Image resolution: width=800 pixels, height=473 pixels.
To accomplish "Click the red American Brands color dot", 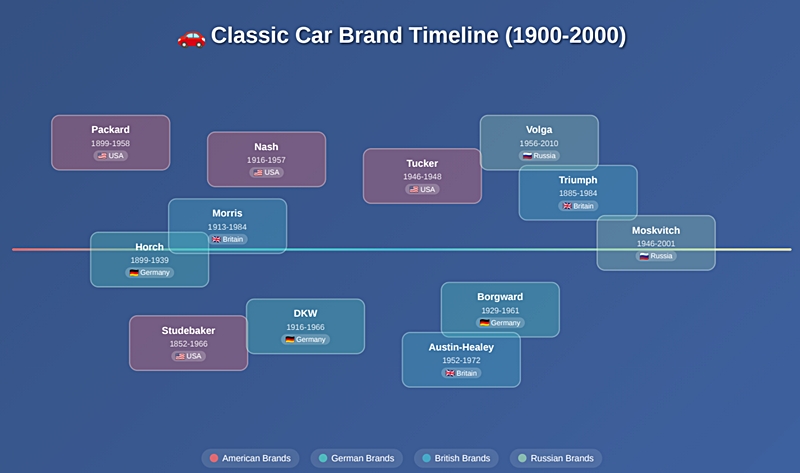I will point(214,458).
